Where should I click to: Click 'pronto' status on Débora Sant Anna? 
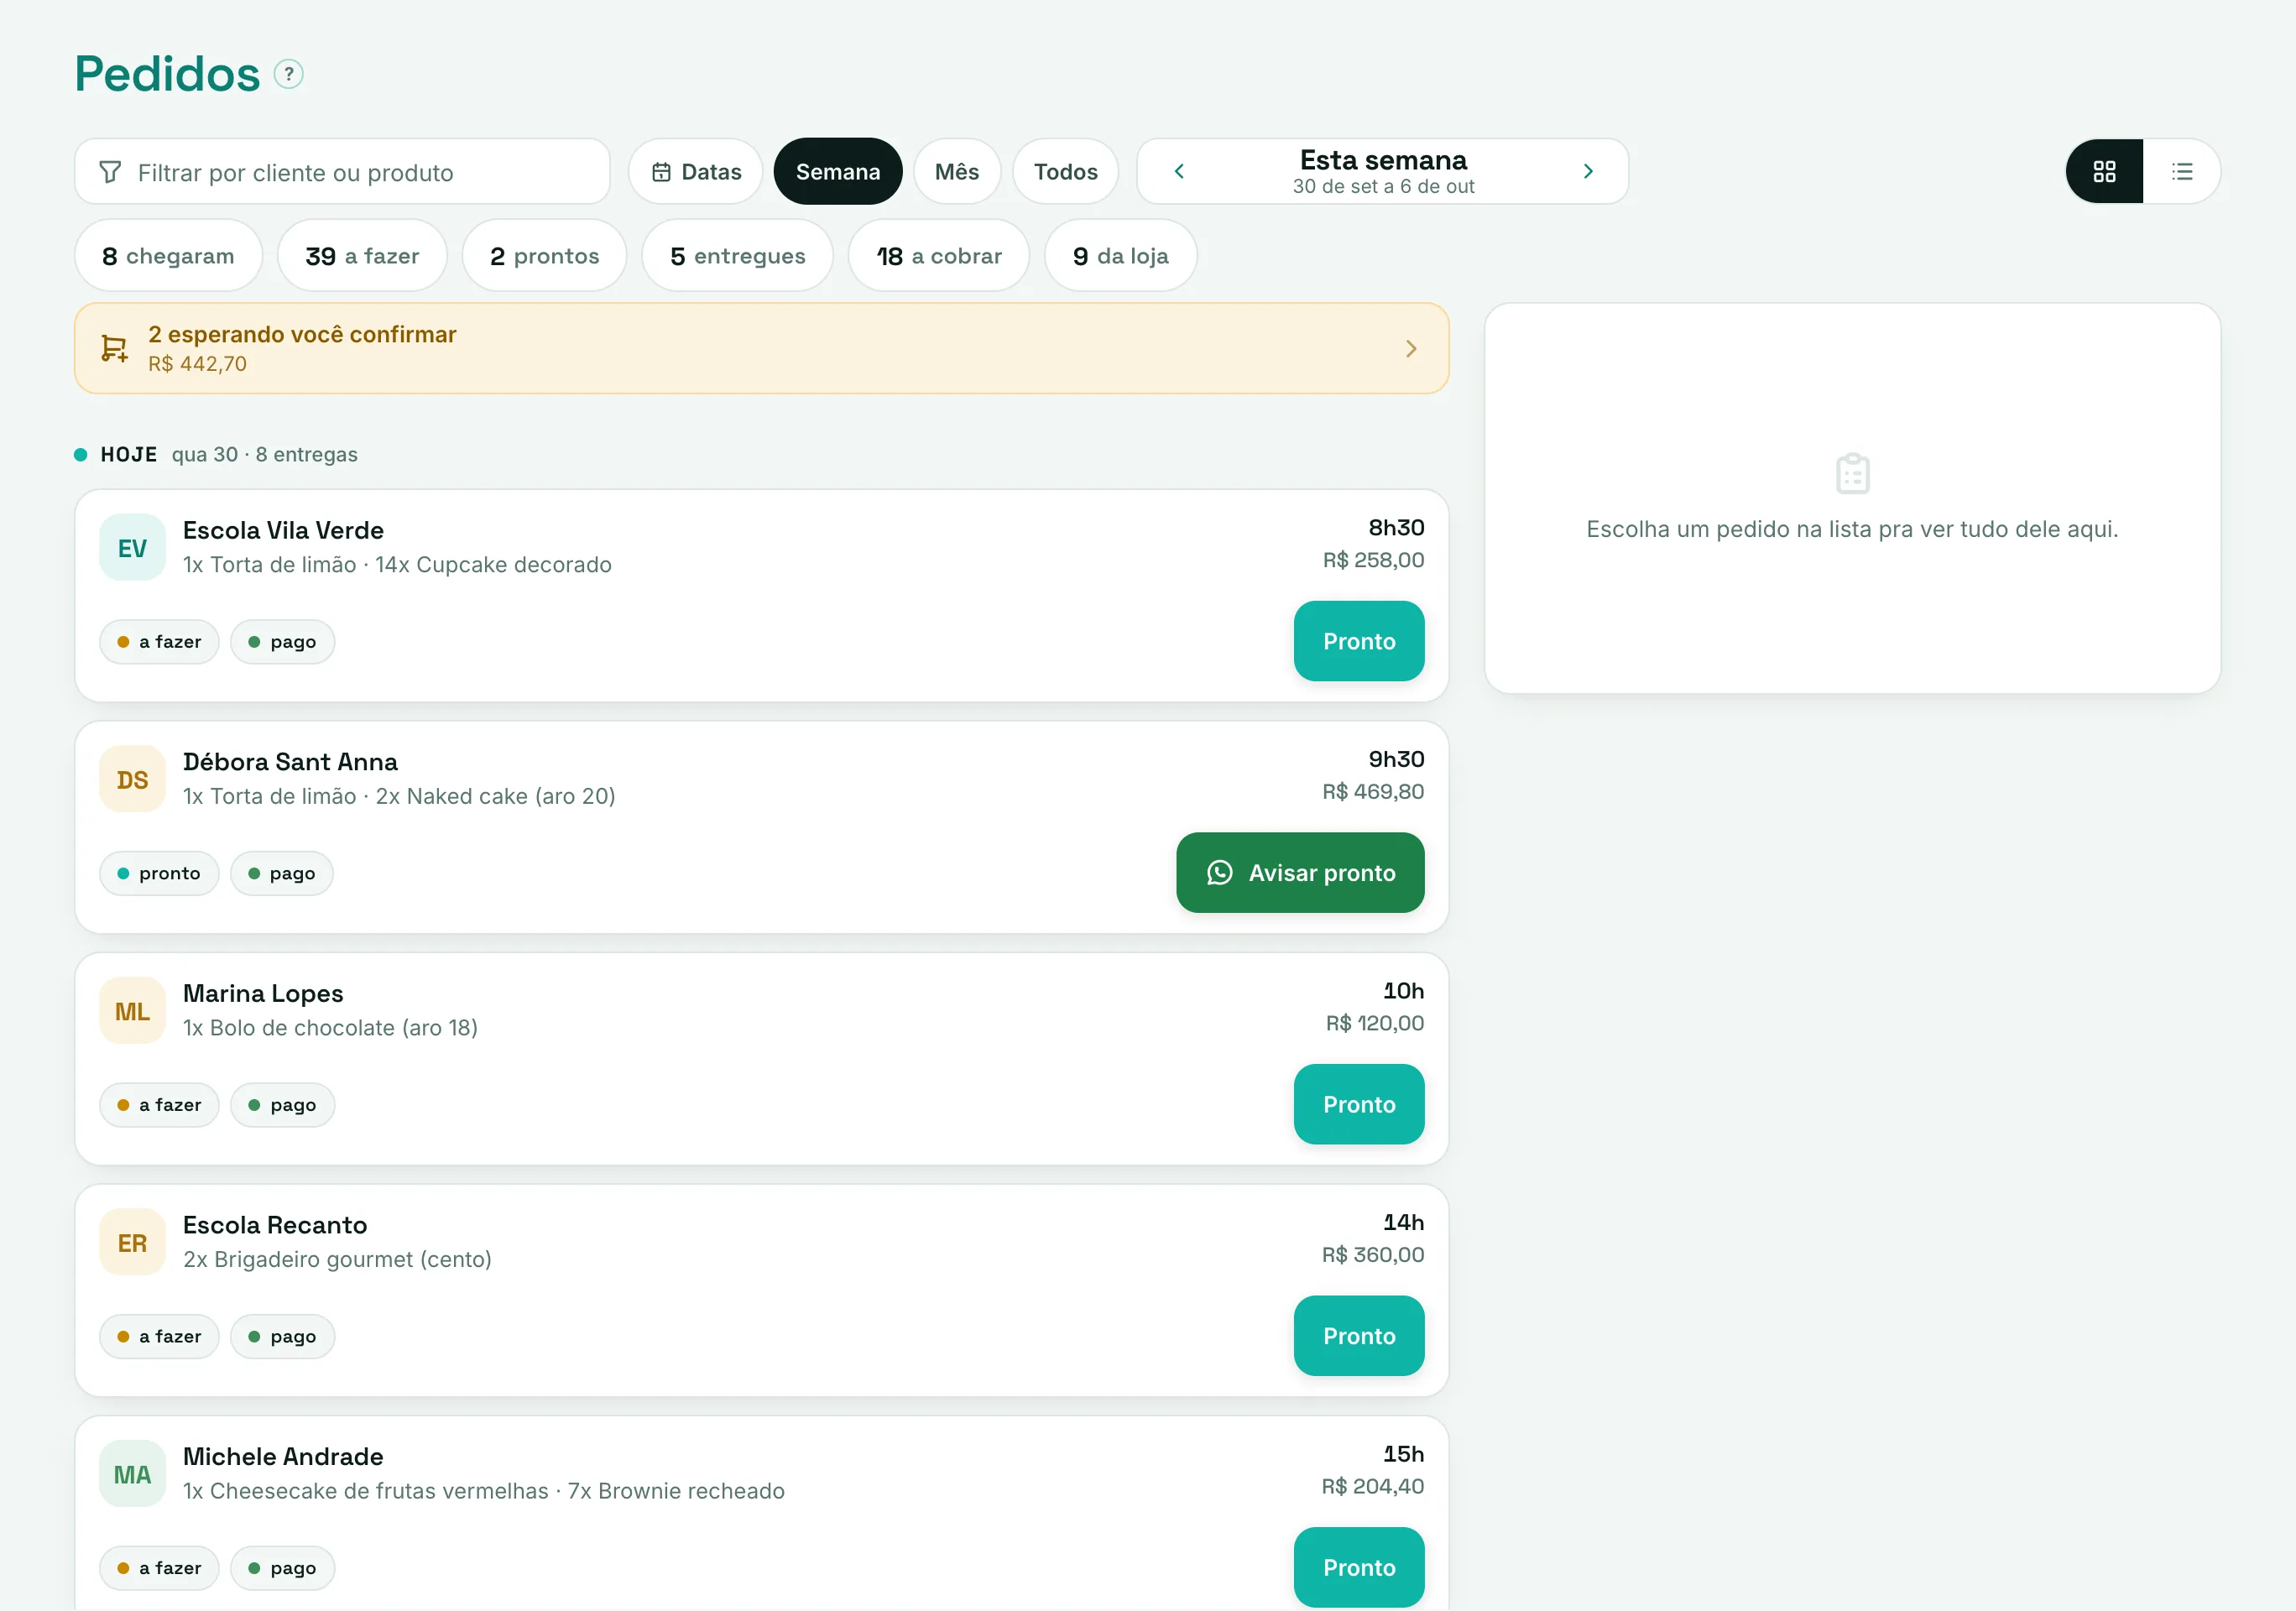(x=159, y=873)
